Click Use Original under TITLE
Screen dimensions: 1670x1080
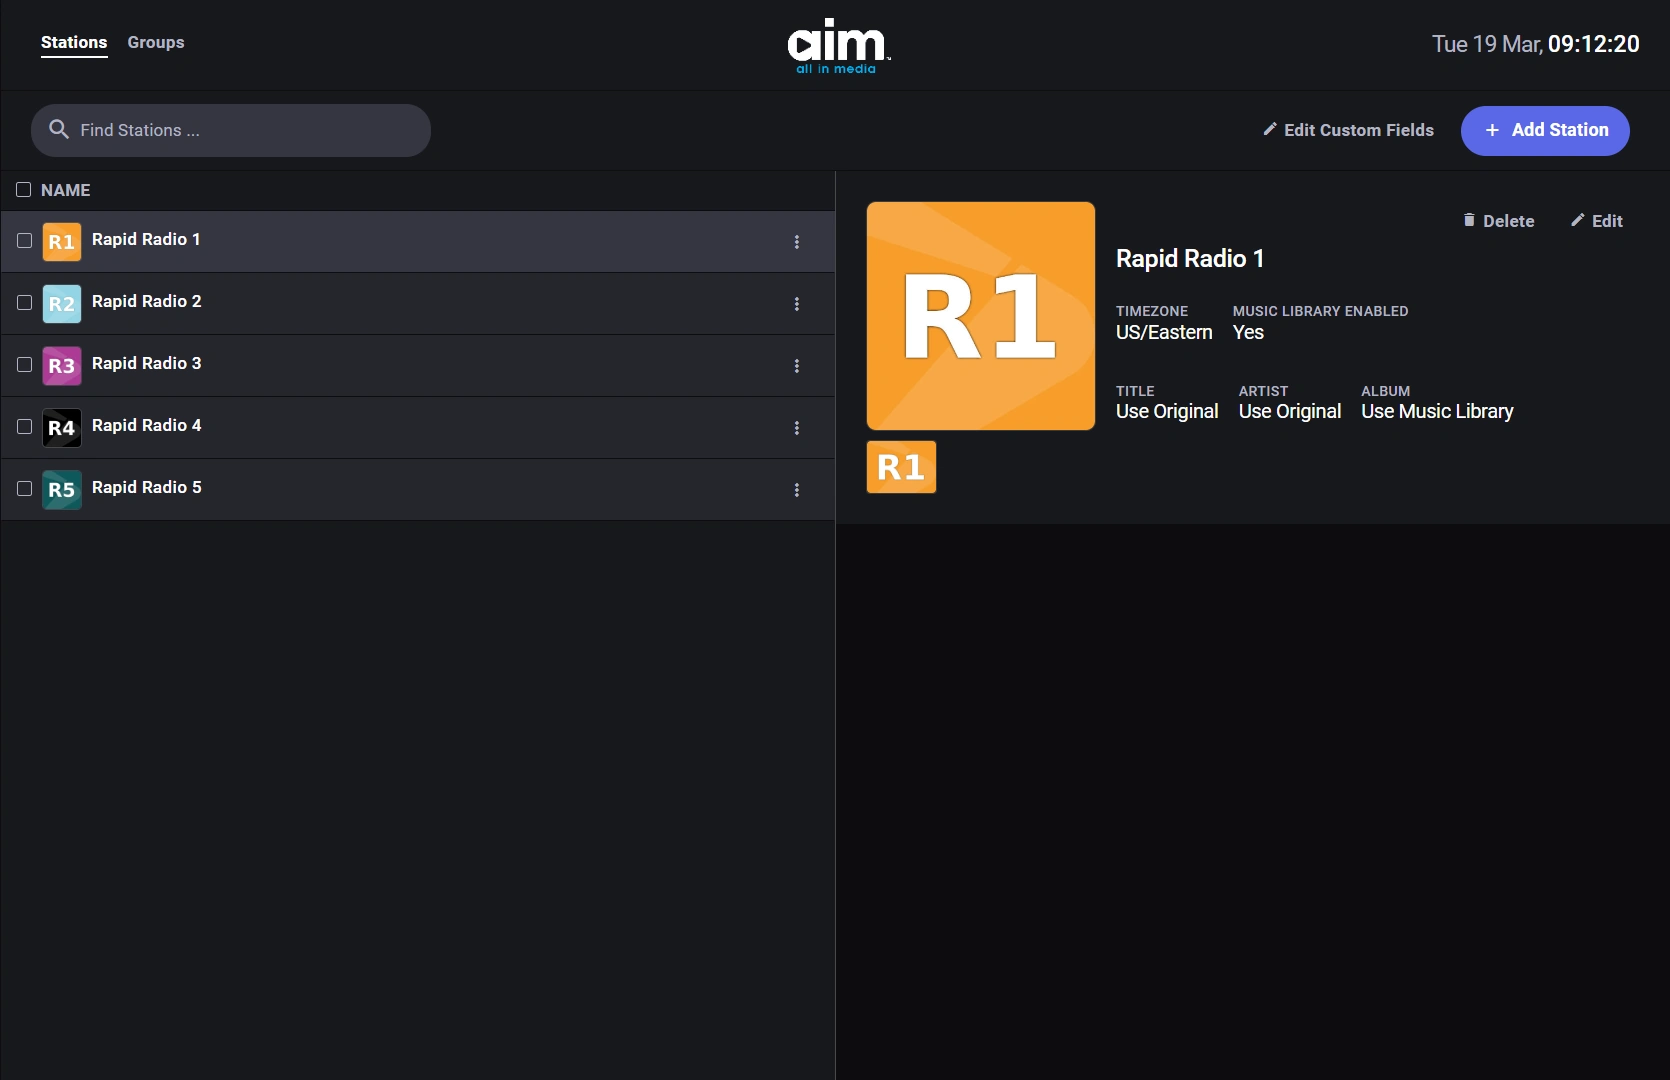[1167, 411]
